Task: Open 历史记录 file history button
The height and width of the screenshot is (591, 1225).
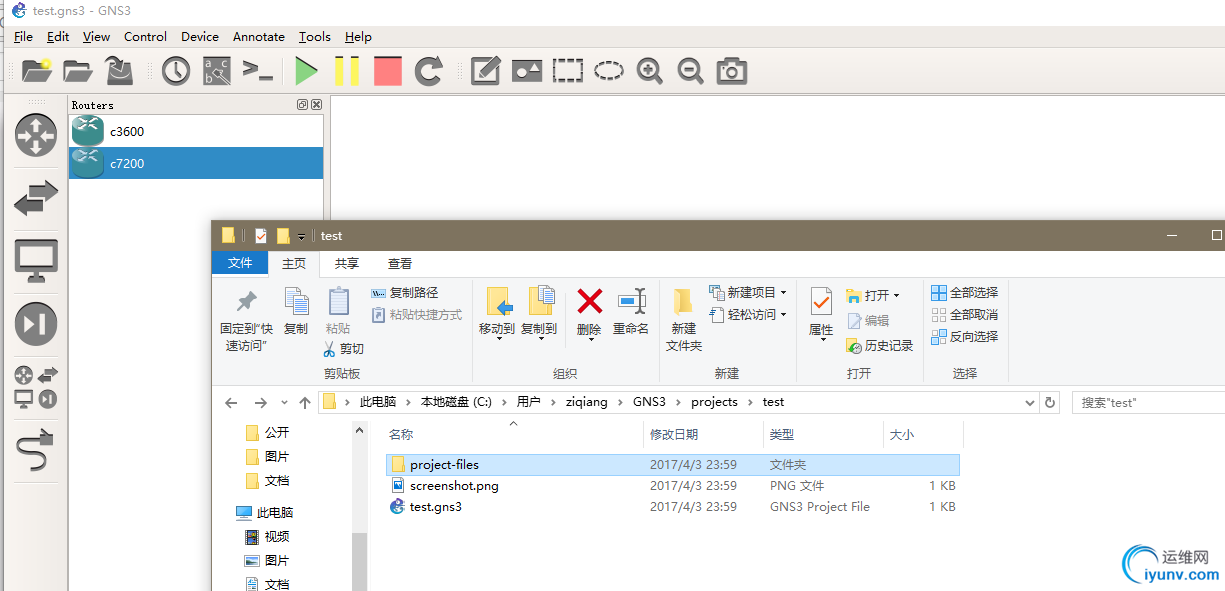Action: [880, 345]
